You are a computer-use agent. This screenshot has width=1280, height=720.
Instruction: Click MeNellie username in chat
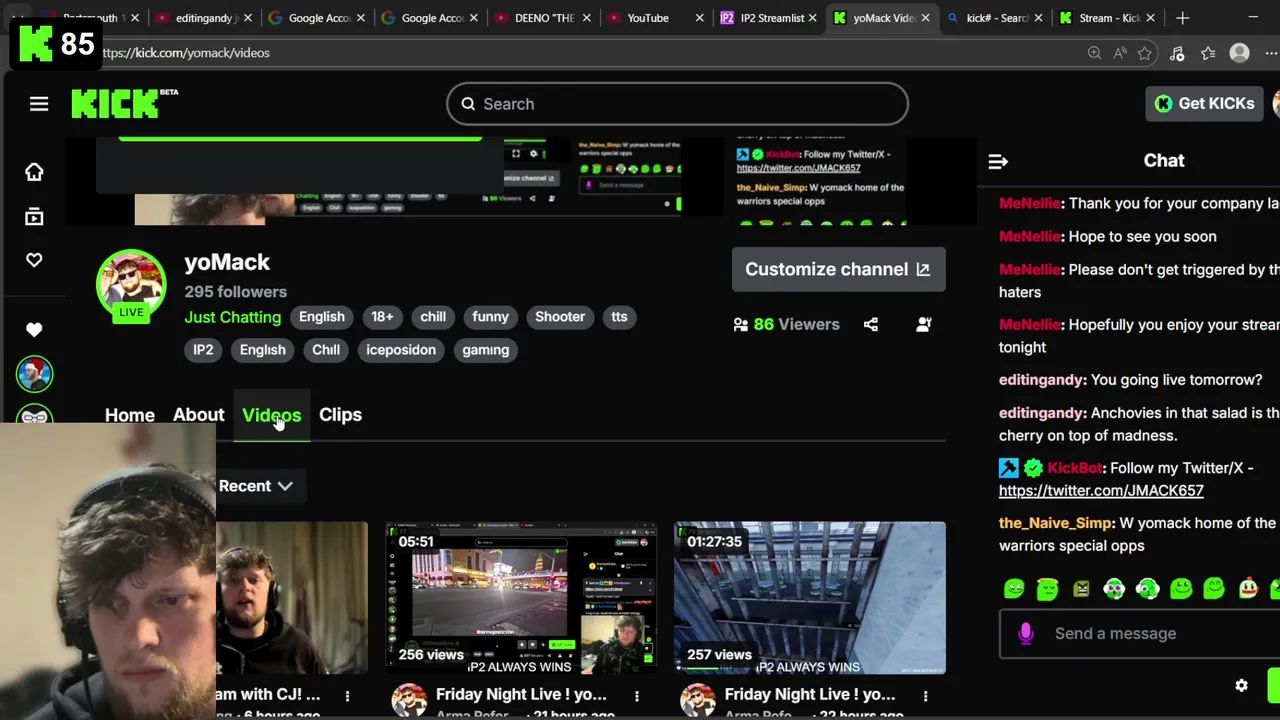click(1030, 204)
